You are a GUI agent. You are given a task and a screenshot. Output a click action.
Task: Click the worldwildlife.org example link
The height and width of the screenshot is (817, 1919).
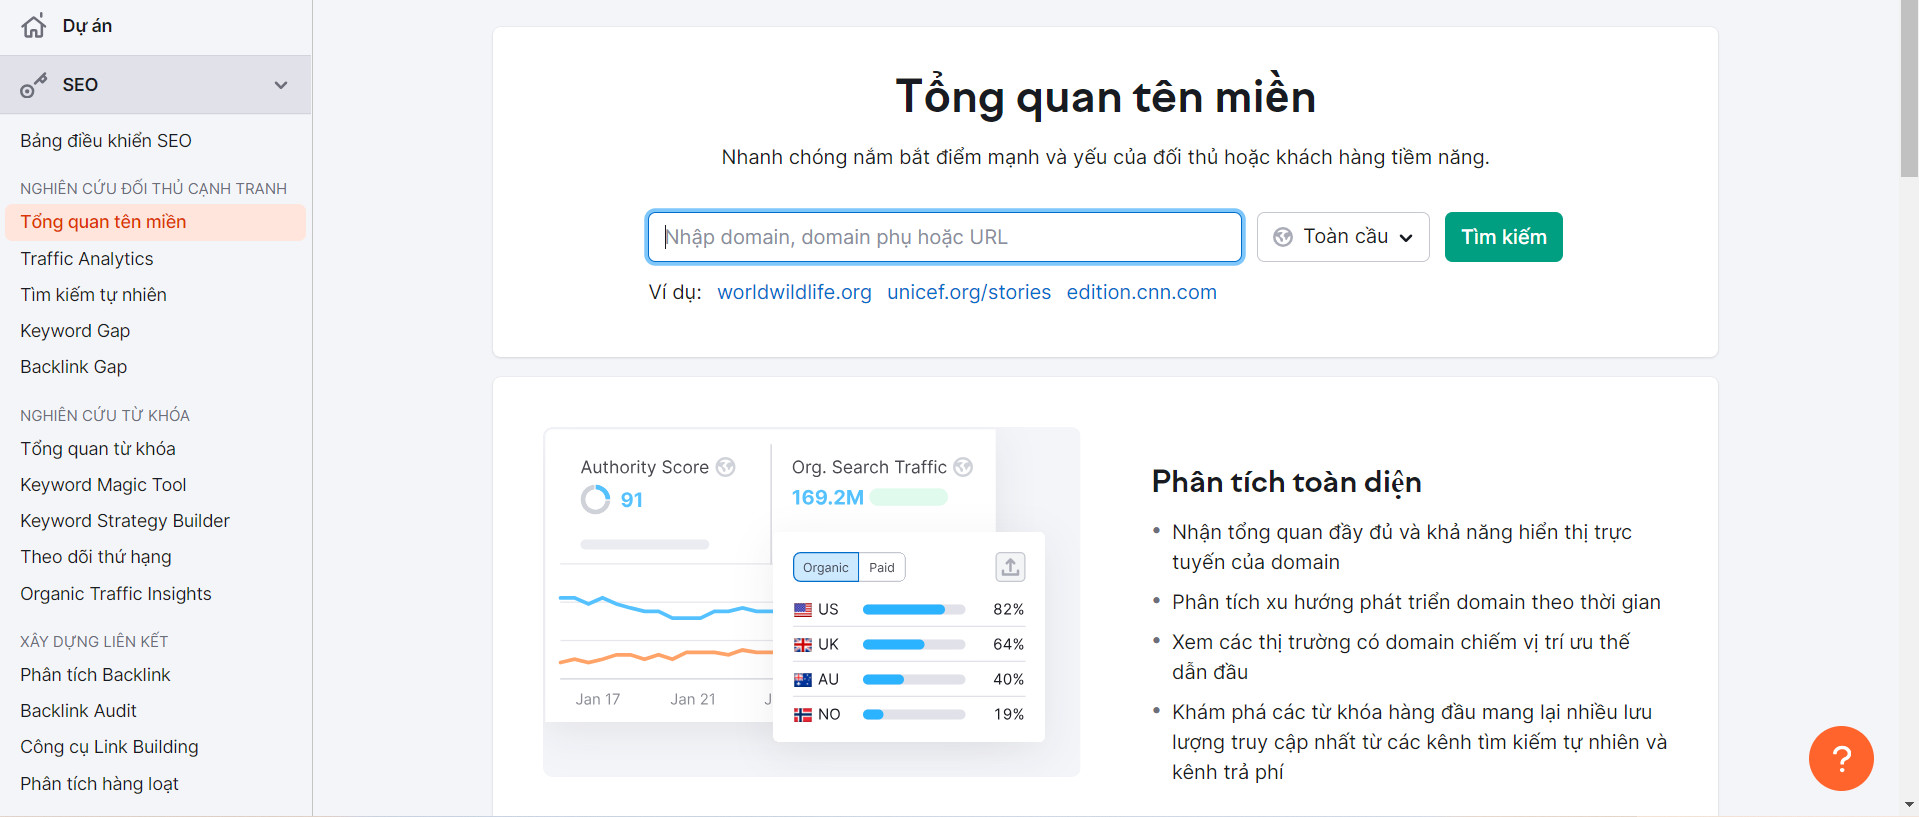pos(794,292)
